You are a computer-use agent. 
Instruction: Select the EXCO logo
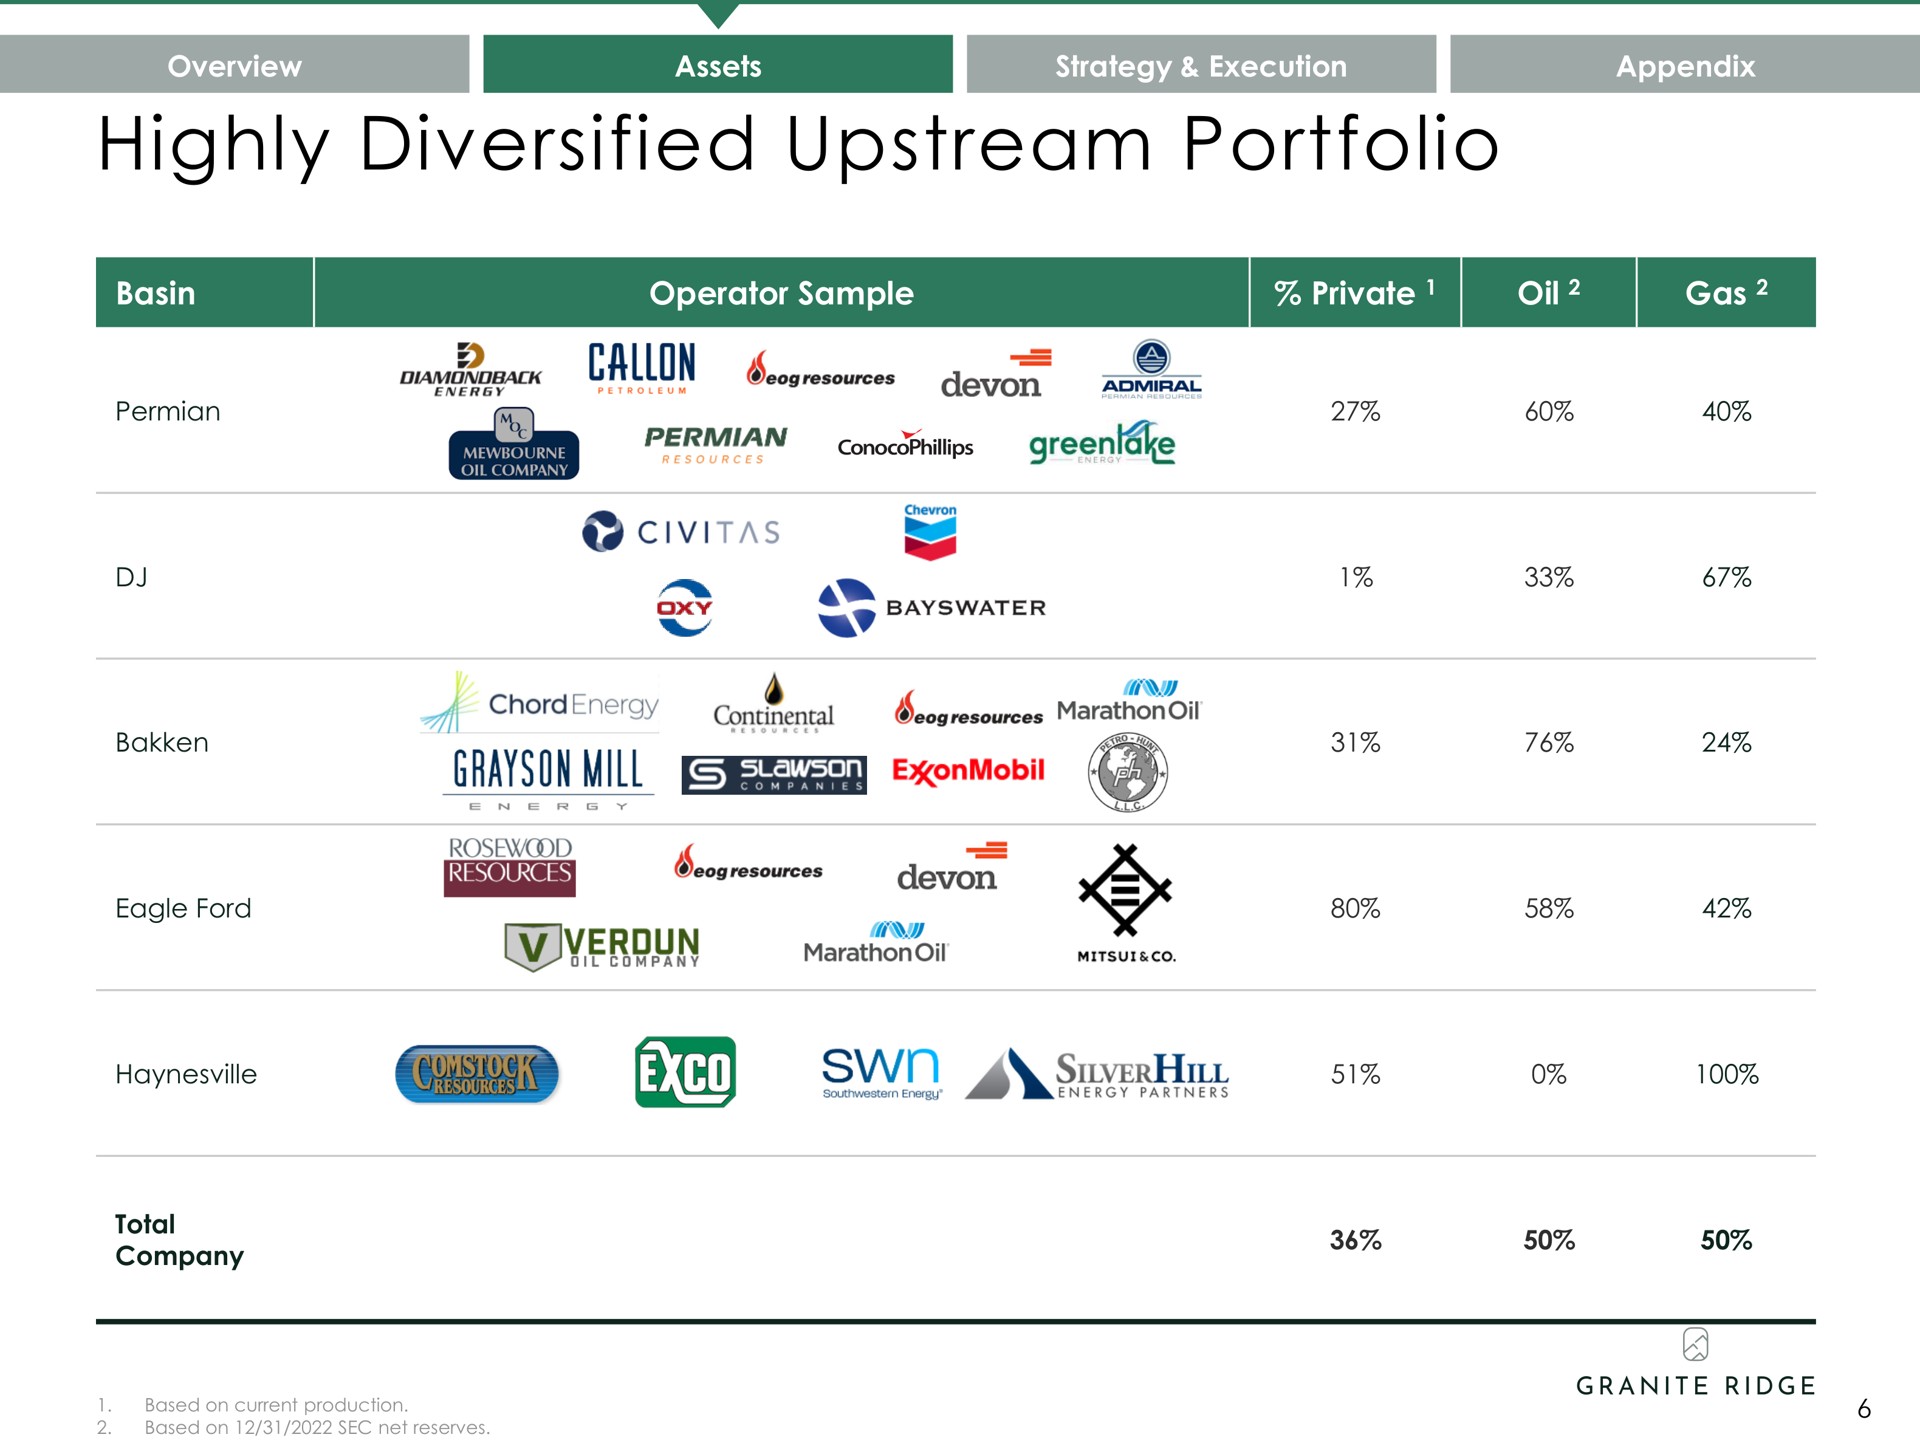685,1072
